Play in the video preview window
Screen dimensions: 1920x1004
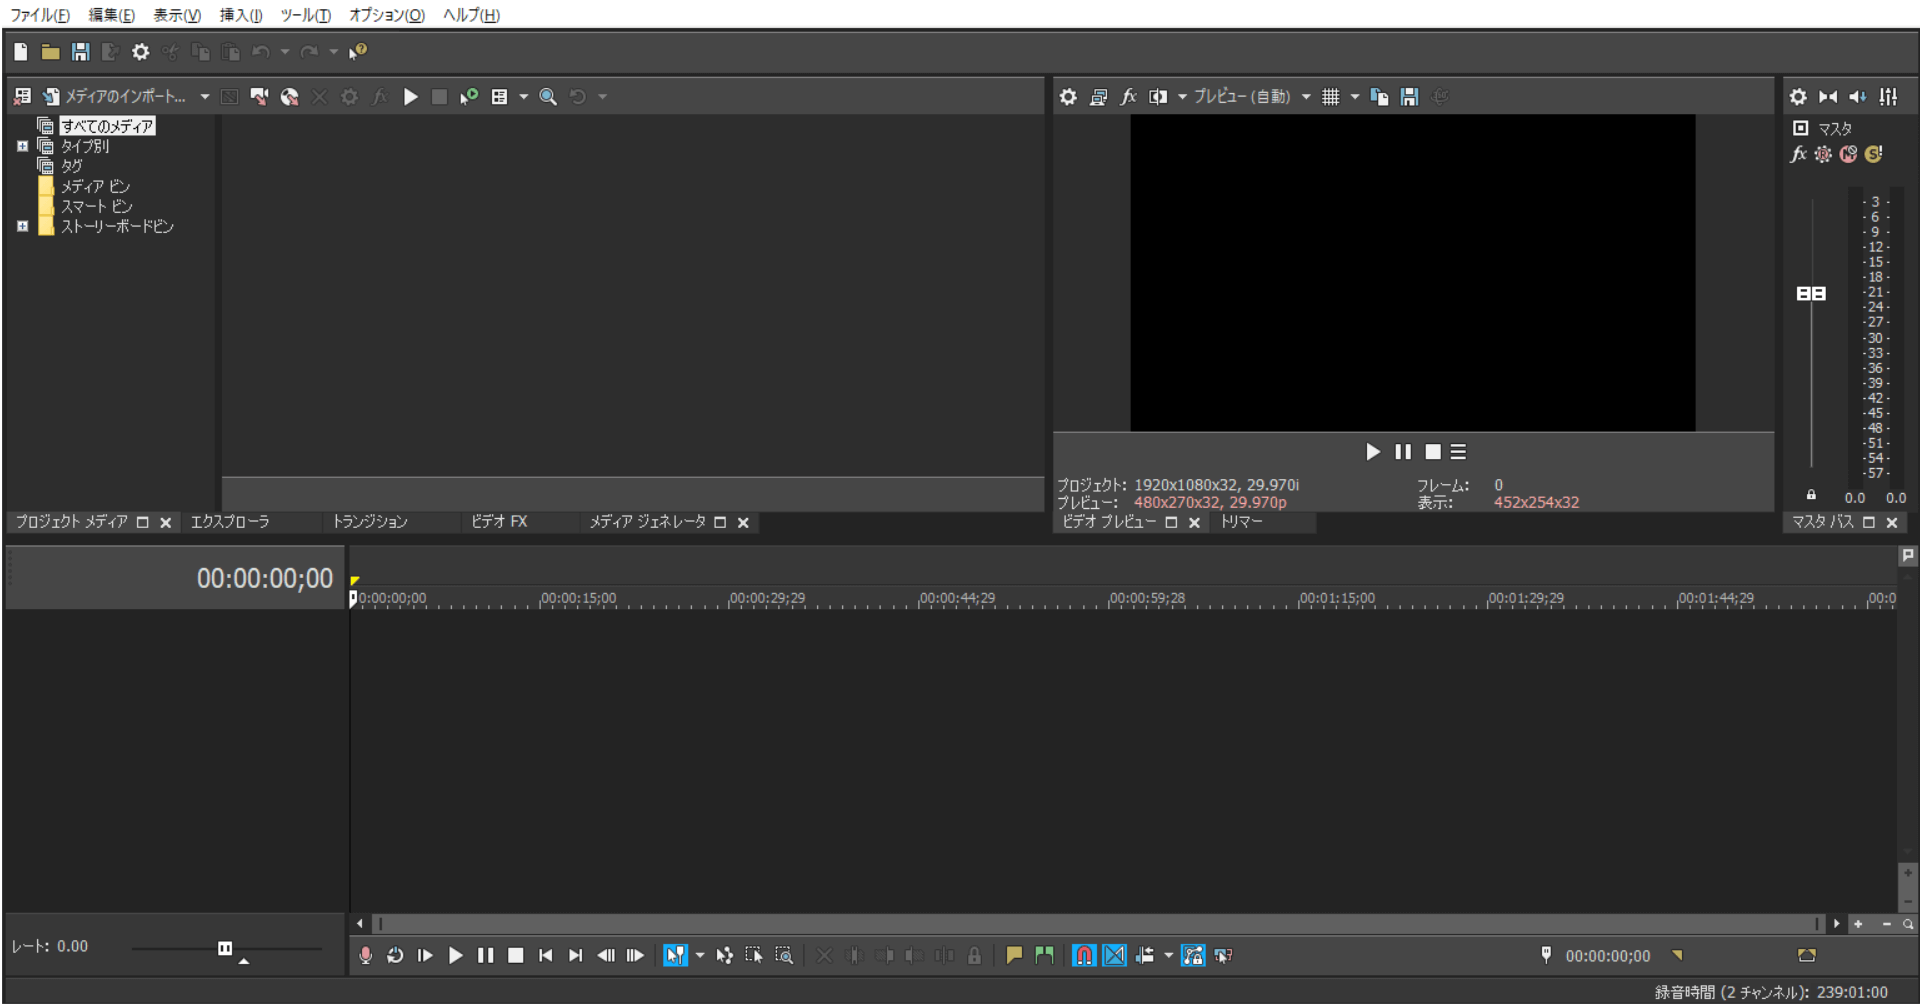click(x=1373, y=452)
